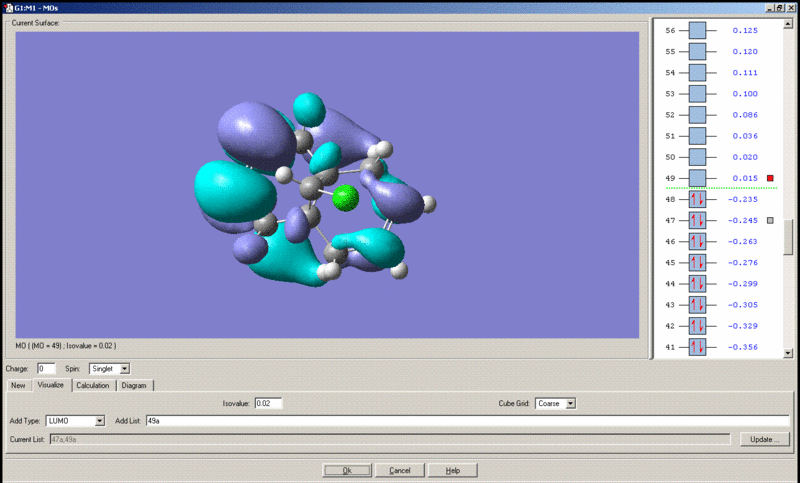Image resolution: width=800 pixels, height=483 pixels.
Task: Click the Cancel button
Action: (x=399, y=470)
